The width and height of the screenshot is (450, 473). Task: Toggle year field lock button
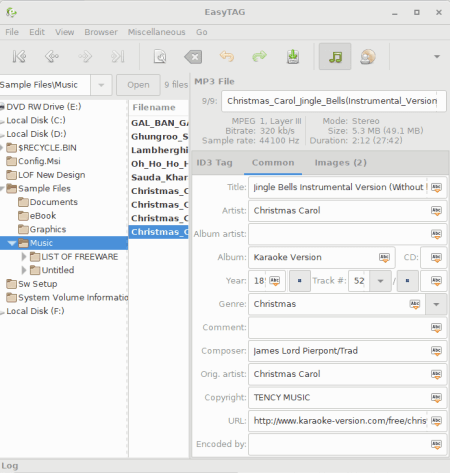point(300,281)
